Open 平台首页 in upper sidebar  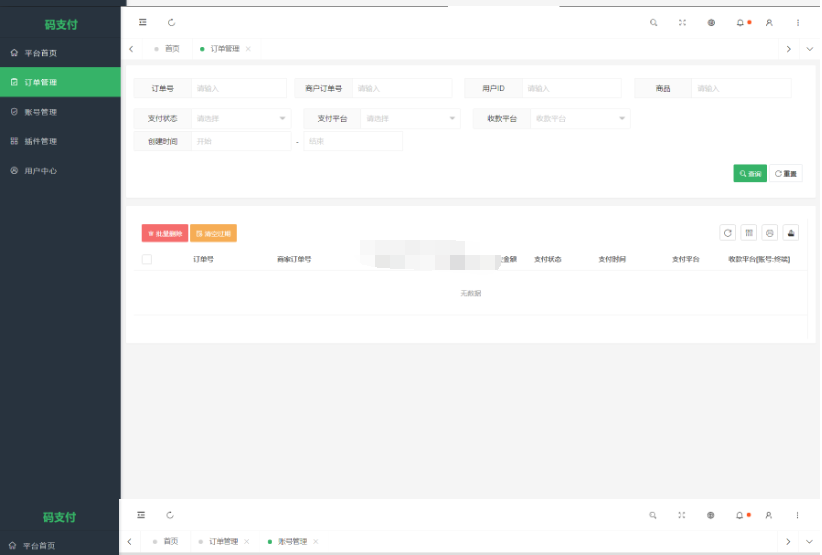point(60,53)
